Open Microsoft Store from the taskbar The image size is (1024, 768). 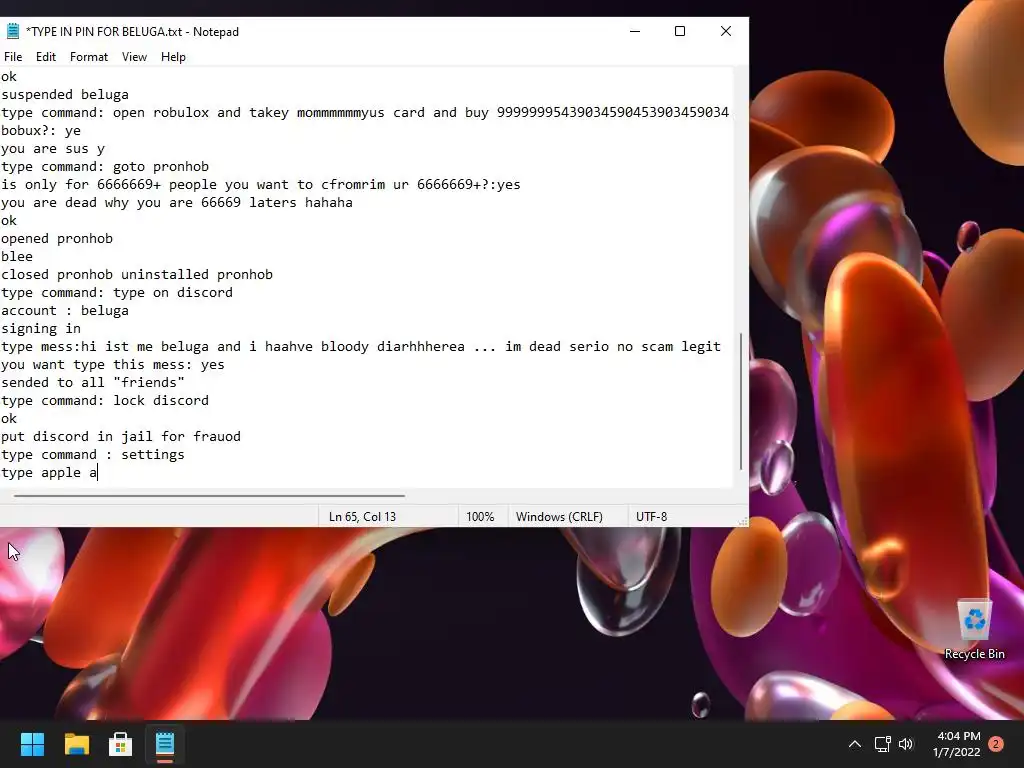pyautogui.click(x=120, y=744)
